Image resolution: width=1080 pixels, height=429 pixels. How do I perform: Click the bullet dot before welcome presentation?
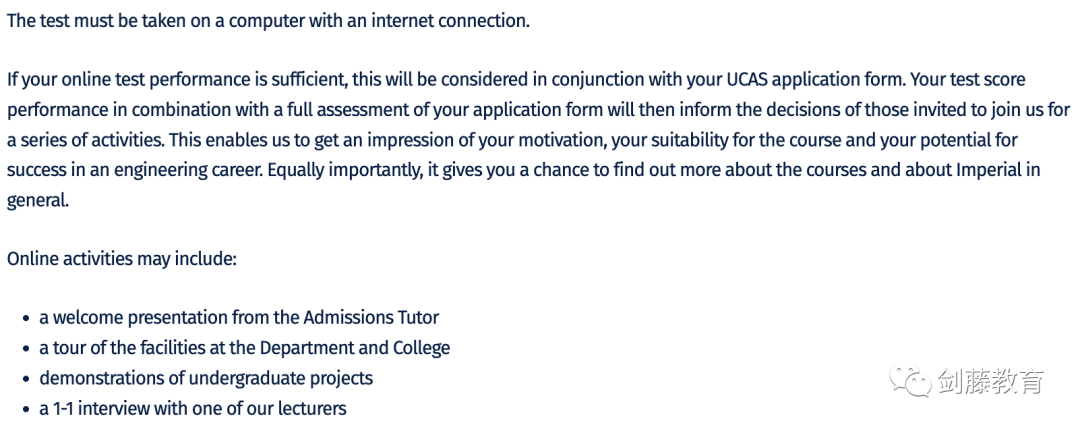coord(26,319)
